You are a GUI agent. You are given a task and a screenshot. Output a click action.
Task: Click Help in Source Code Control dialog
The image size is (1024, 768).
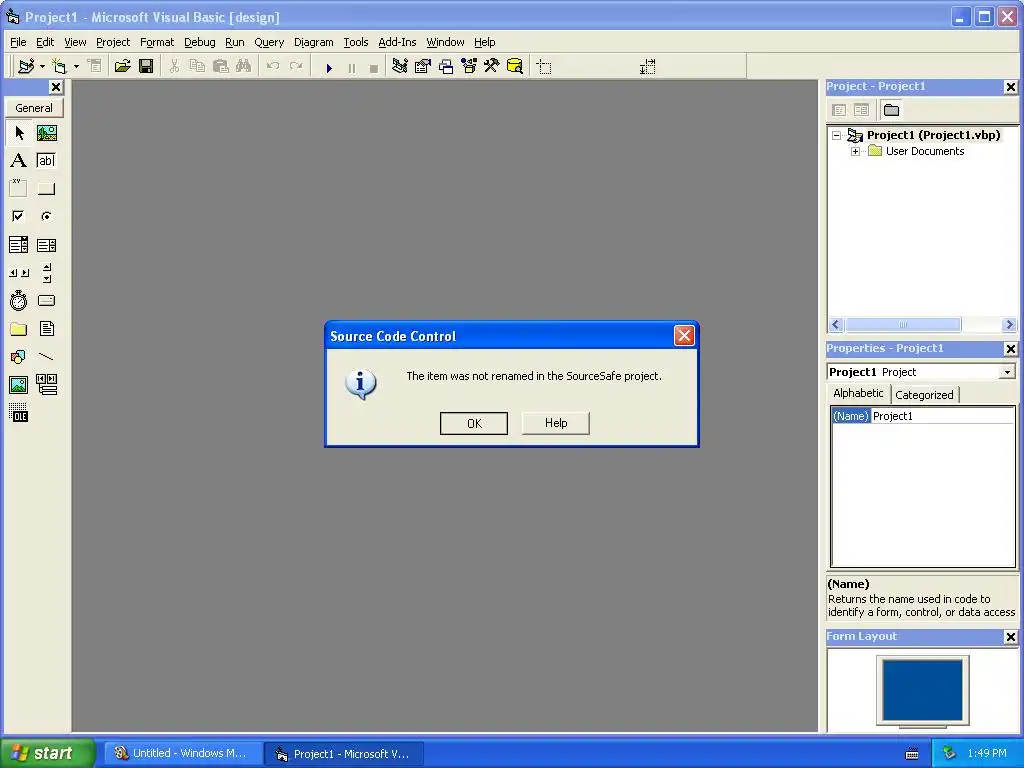556,423
